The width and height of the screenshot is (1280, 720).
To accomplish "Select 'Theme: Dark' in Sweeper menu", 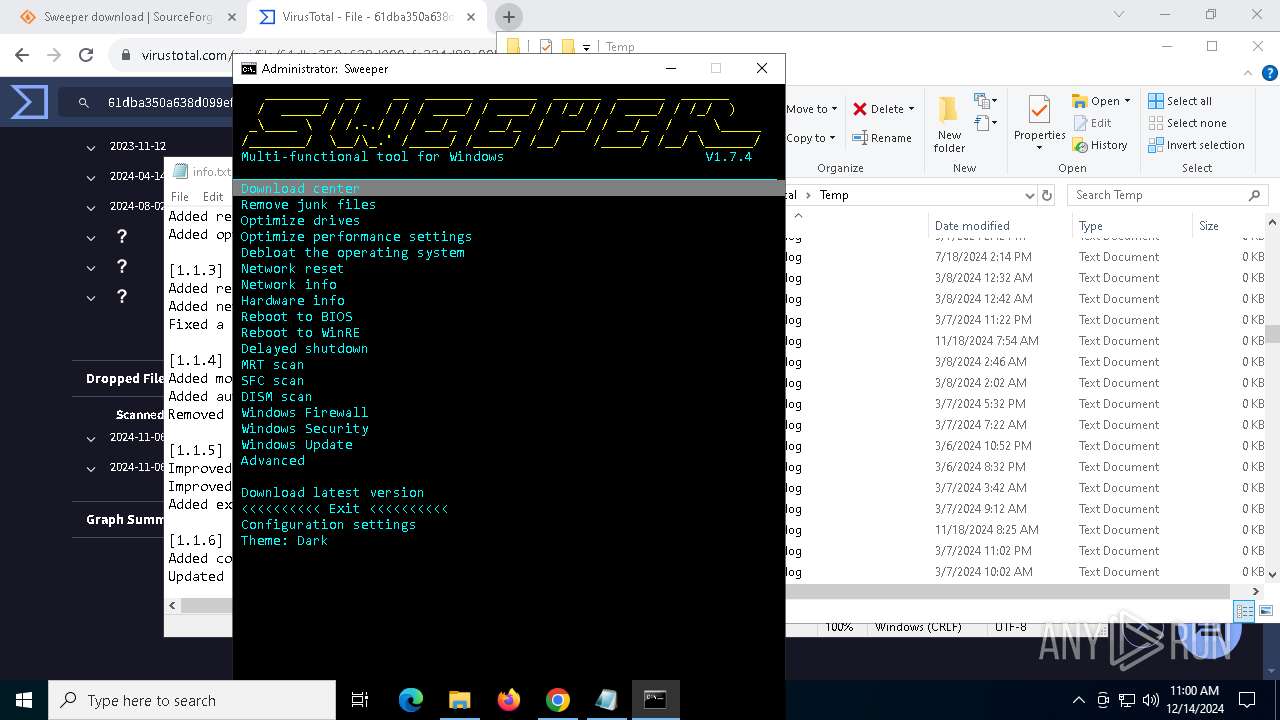I will 284,540.
